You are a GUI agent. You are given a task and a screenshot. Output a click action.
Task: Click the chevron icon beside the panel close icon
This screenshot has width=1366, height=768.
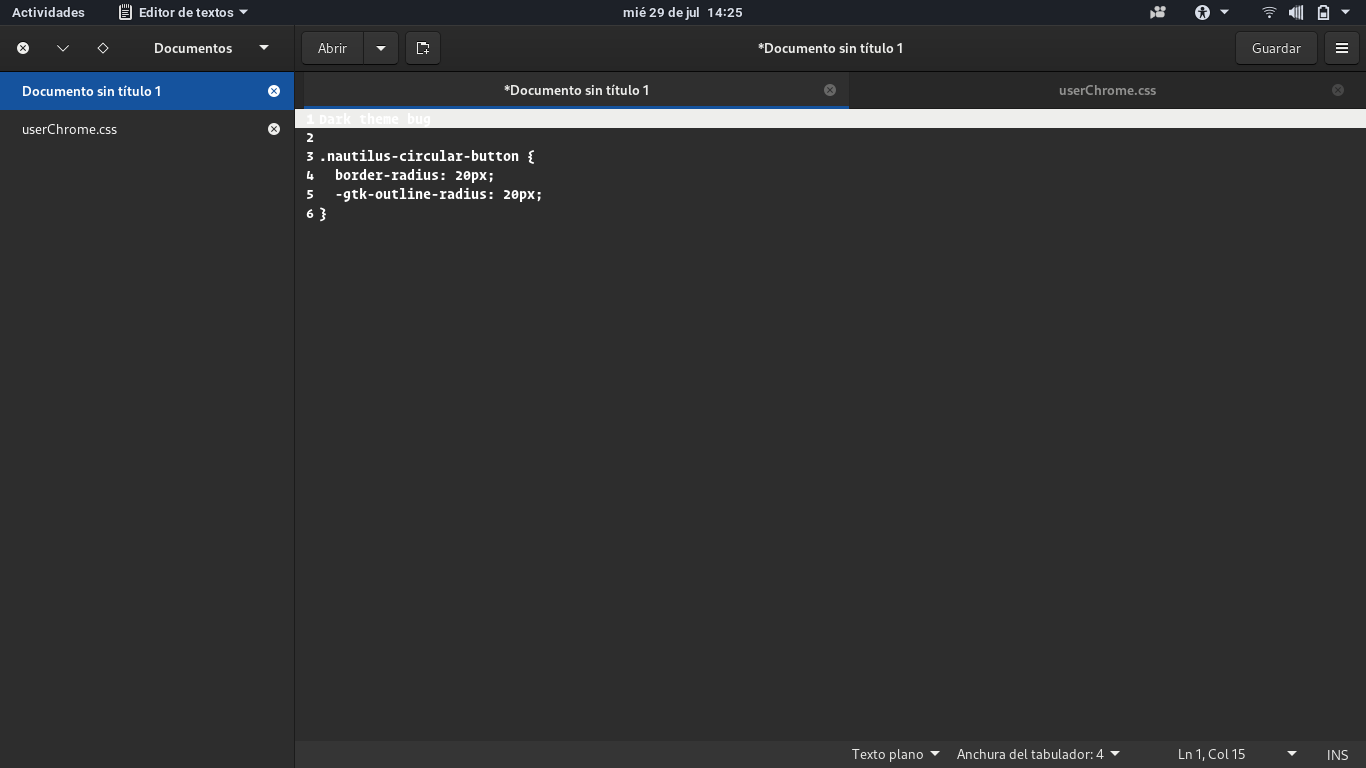point(62,47)
